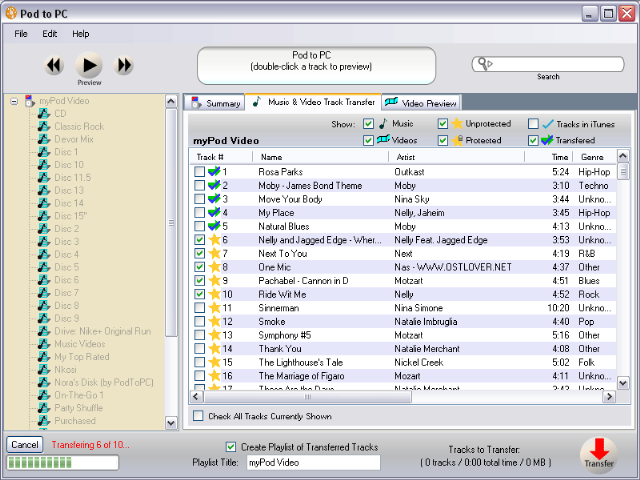Check the Rosa Parks track checkbox
640x480 pixels.
click(199, 171)
